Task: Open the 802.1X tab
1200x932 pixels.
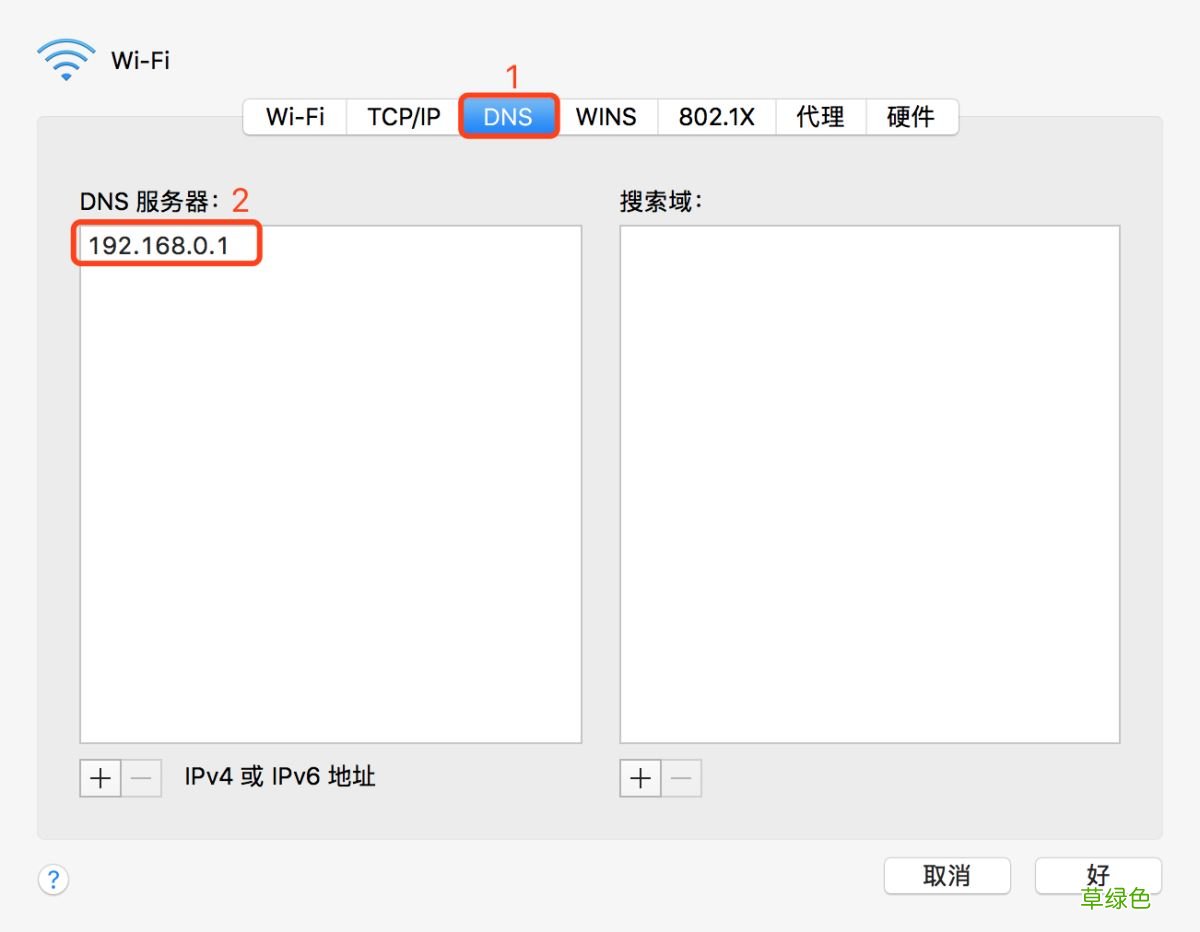Action: (x=716, y=116)
